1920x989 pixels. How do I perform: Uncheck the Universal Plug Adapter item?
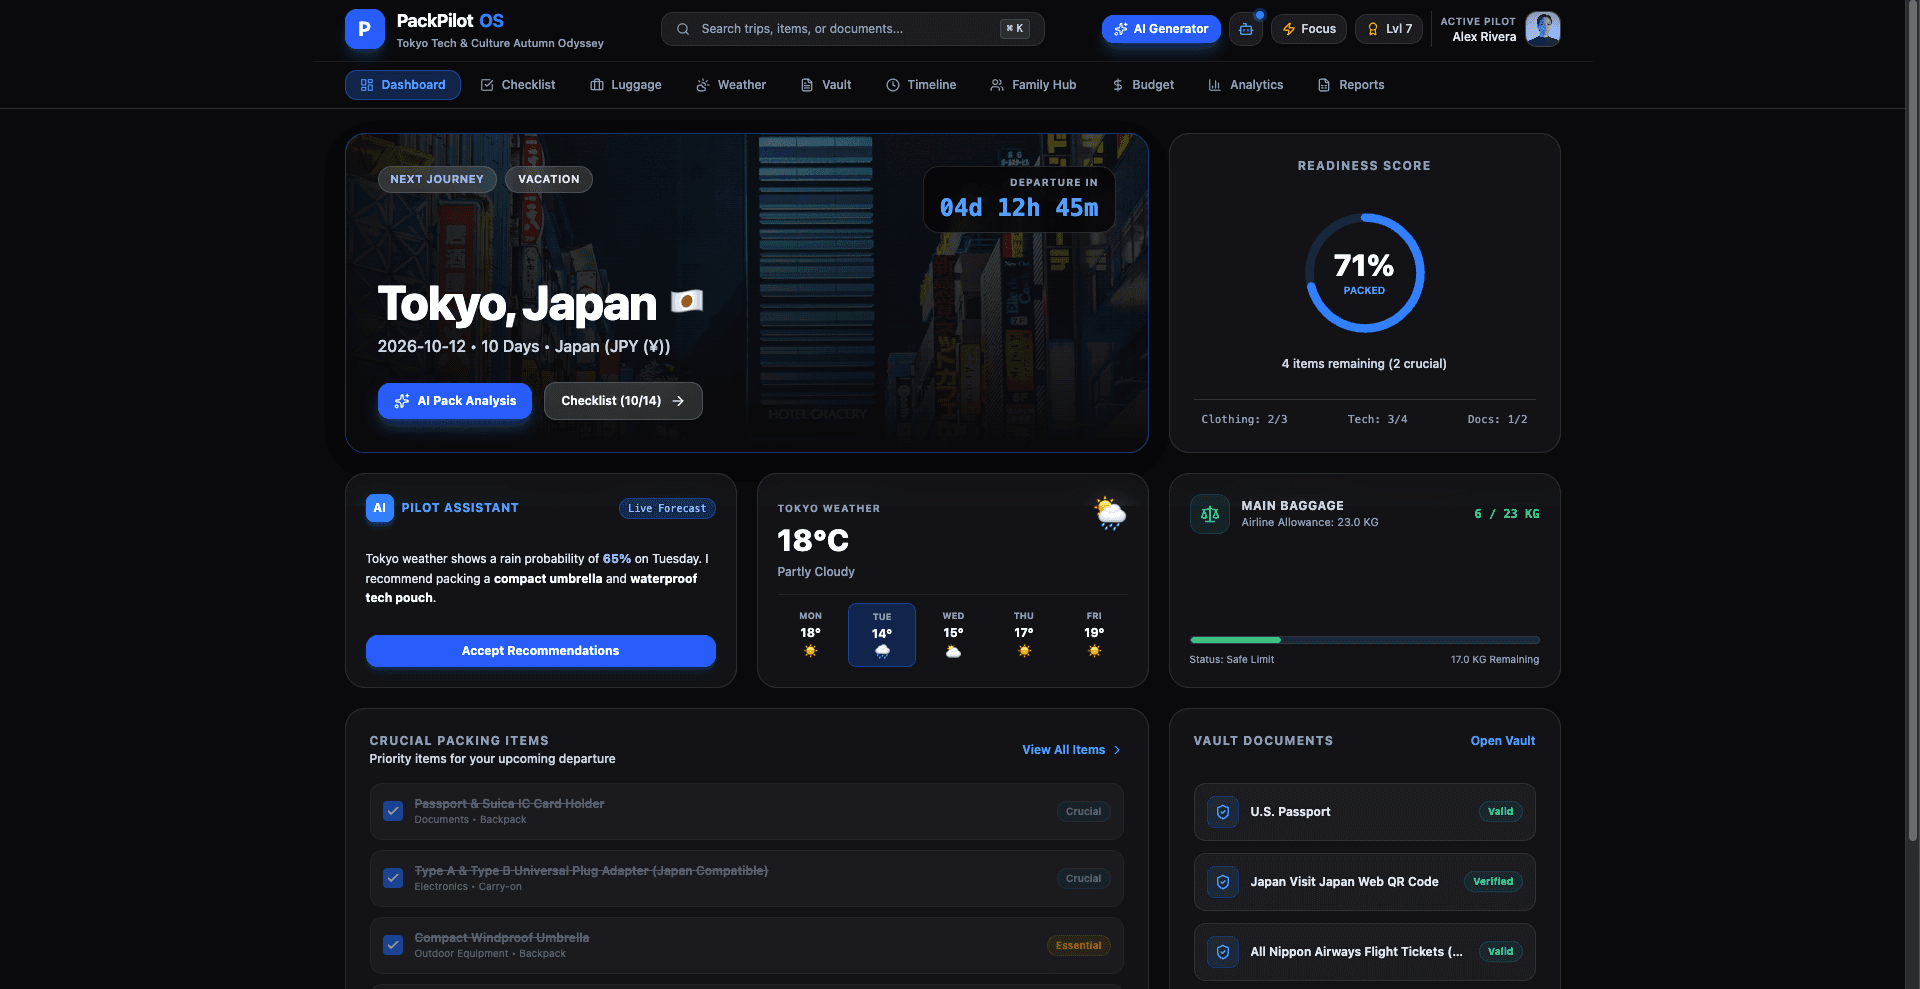[x=393, y=878]
